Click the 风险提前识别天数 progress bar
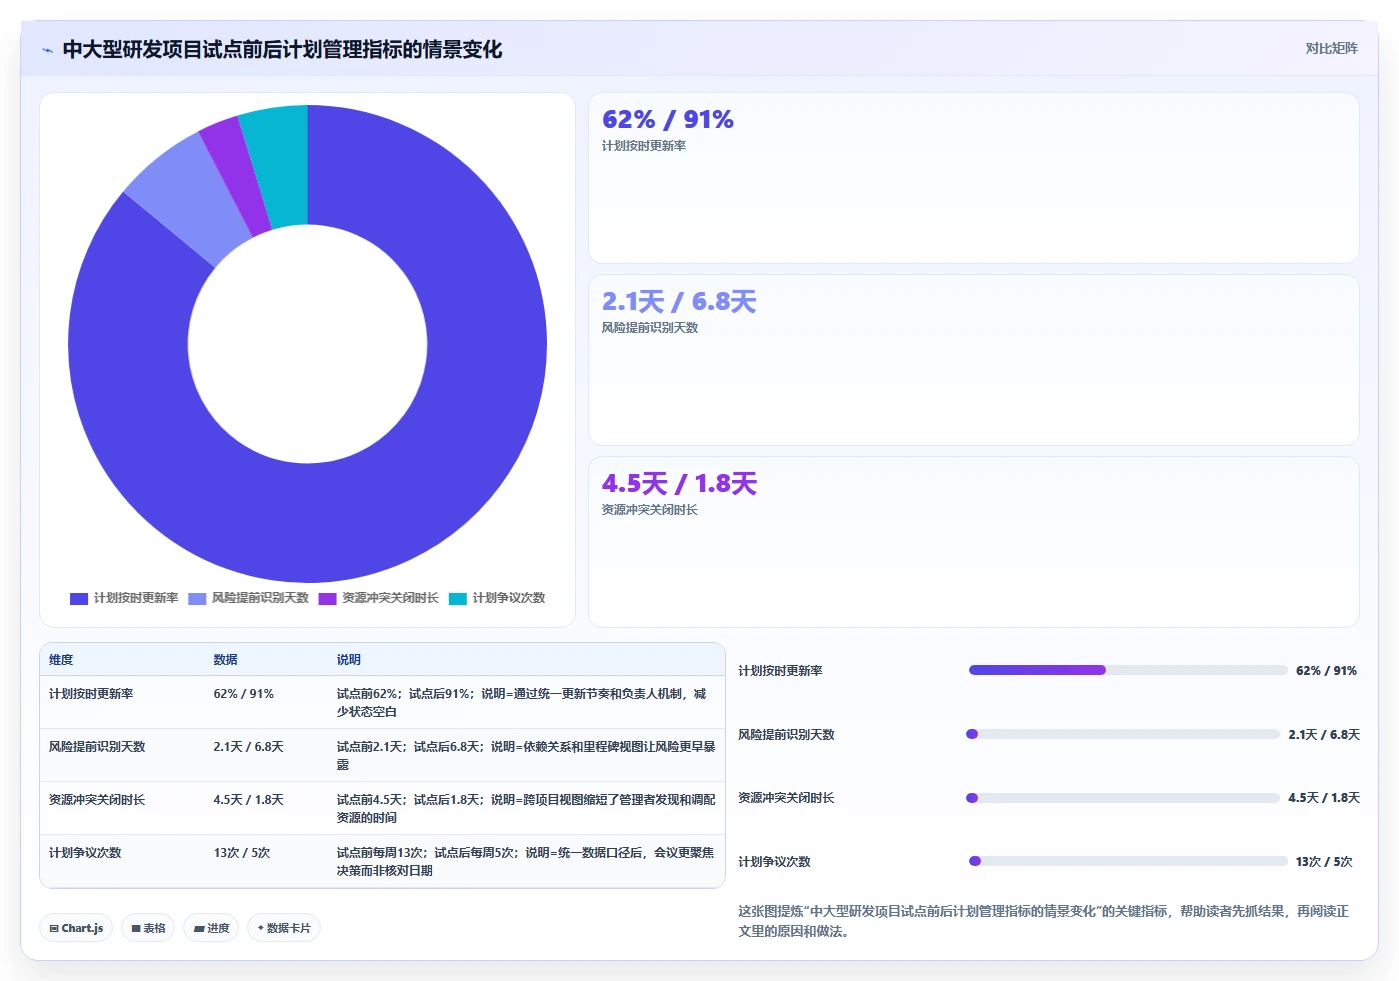Screen dimensions: 1399x981 click(1123, 734)
